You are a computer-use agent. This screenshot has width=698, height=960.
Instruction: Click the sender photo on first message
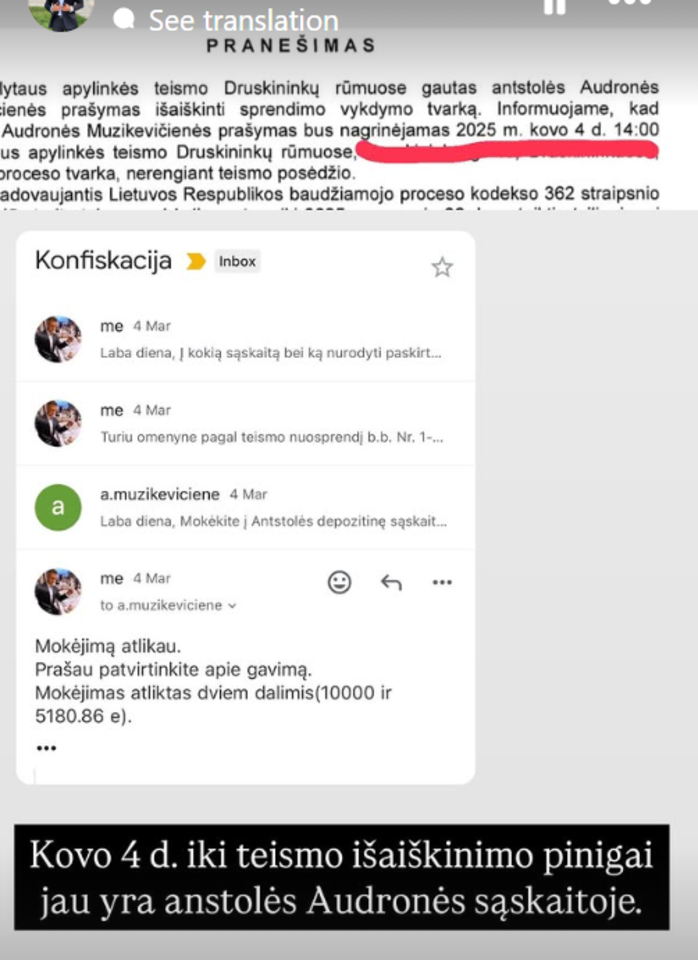tap(58, 339)
